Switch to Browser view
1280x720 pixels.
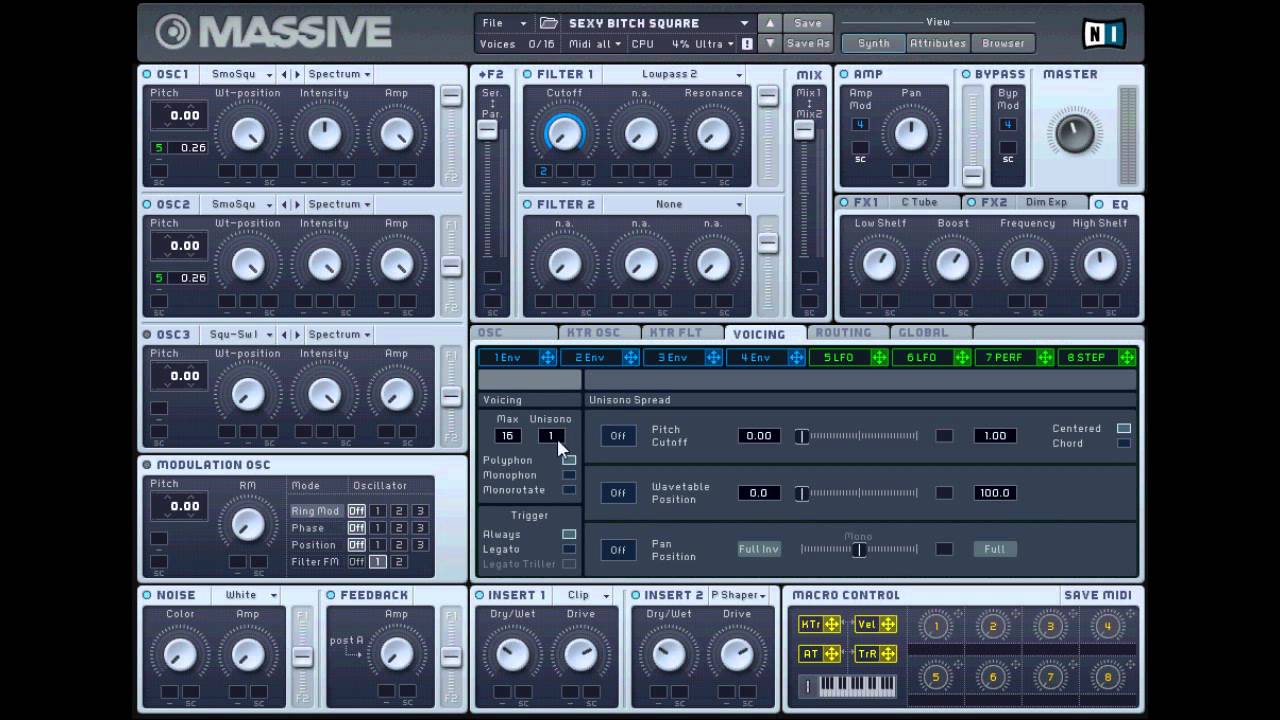pos(1003,44)
